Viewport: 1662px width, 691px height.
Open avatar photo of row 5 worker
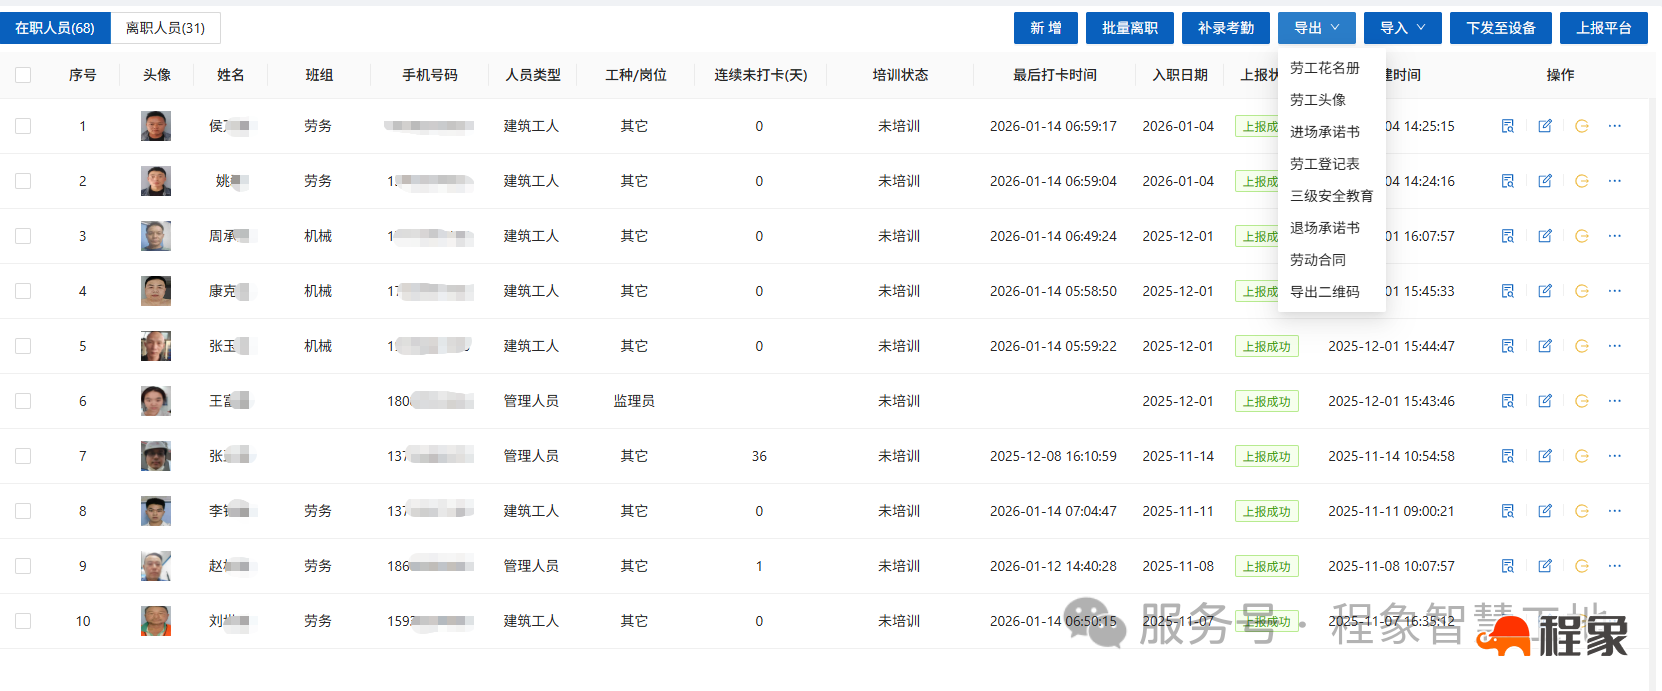156,346
